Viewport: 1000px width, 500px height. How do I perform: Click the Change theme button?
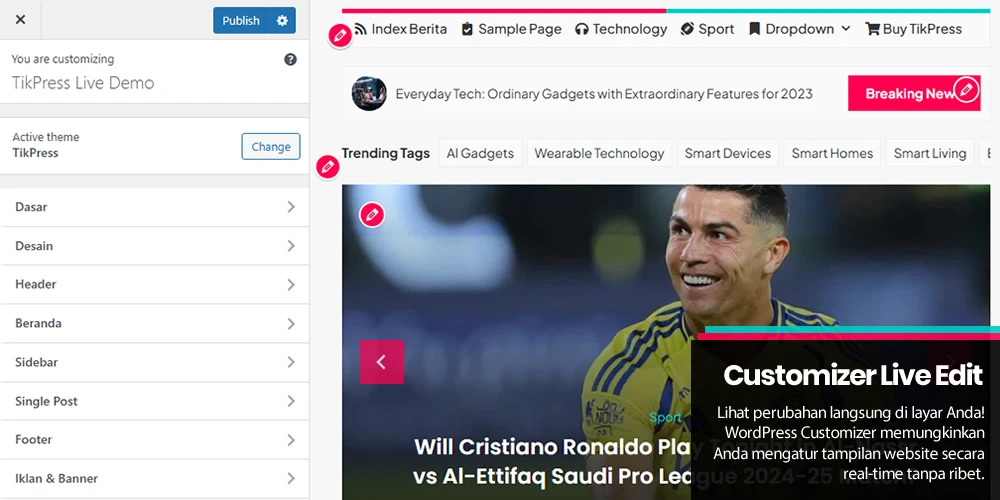click(270, 147)
